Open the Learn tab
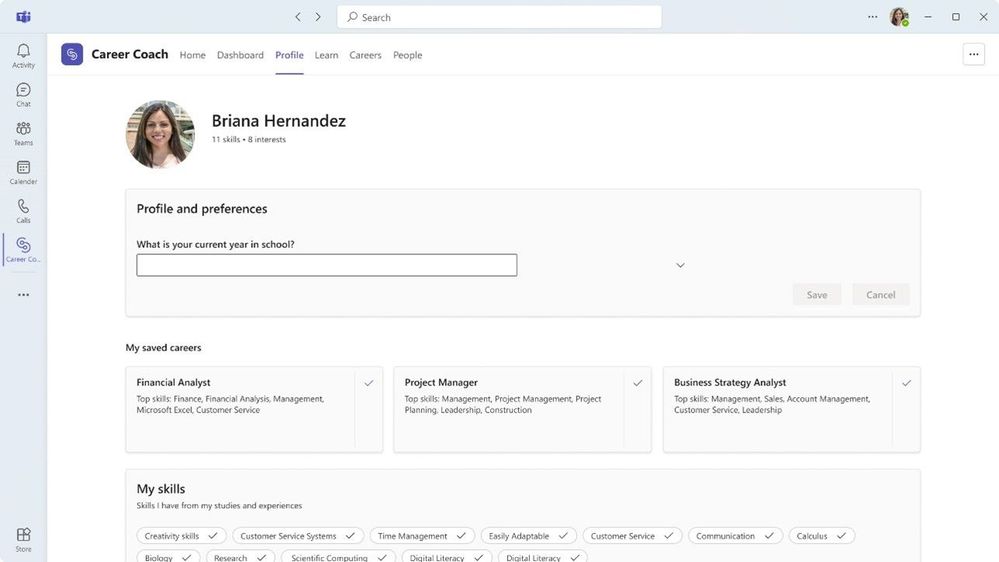Viewport: 999px width, 562px height. tap(326, 55)
